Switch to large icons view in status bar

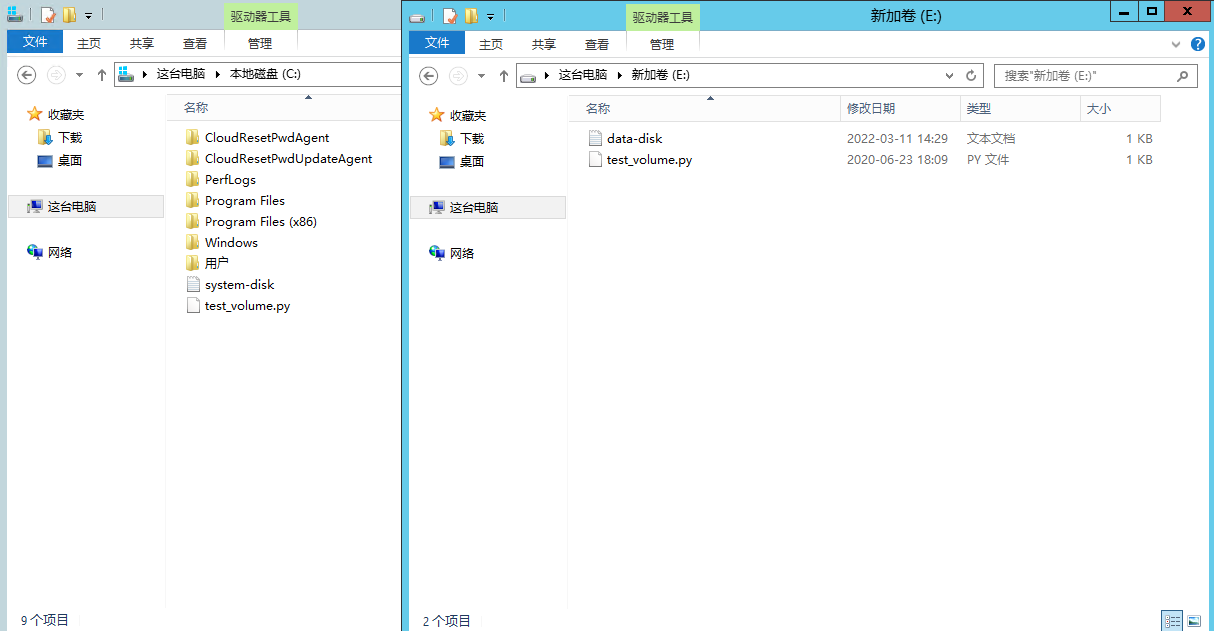(x=1193, y=621)
